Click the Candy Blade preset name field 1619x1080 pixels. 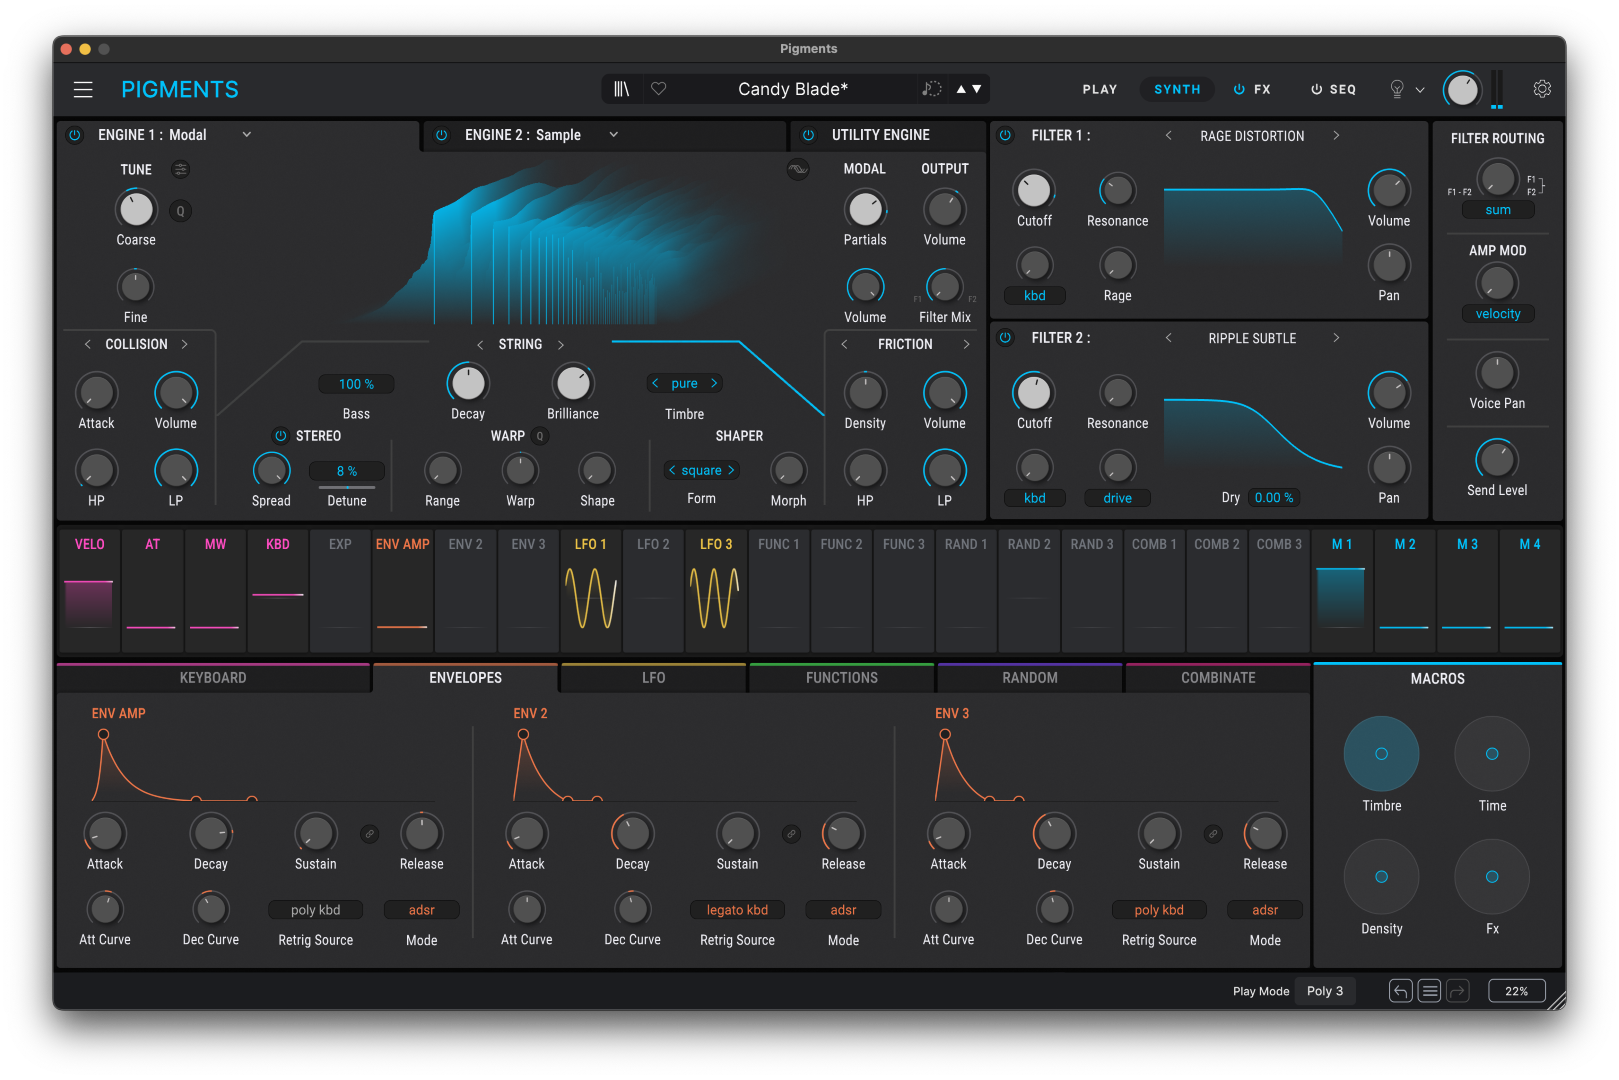(792, 89)
